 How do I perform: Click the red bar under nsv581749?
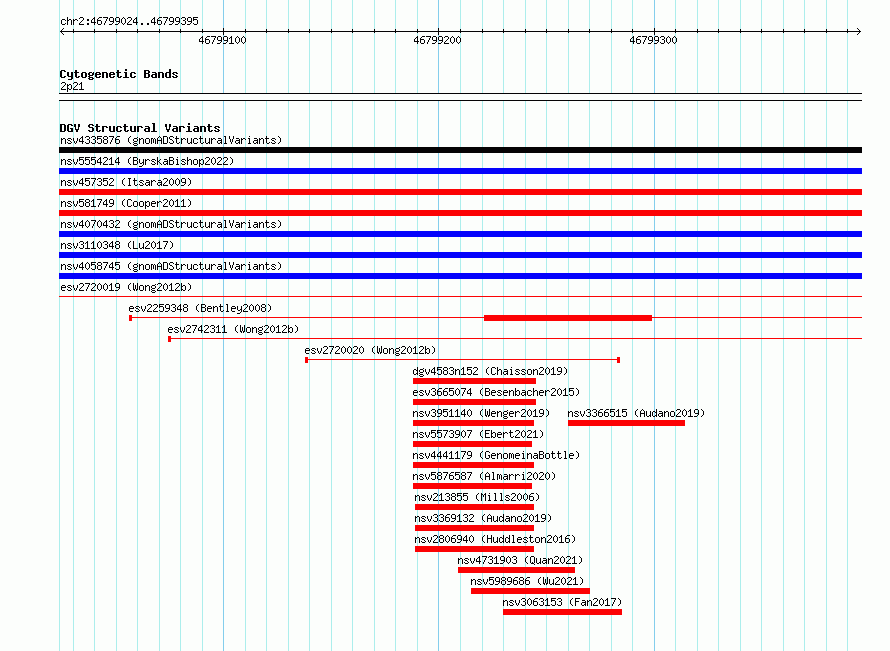tap(460, 213)
